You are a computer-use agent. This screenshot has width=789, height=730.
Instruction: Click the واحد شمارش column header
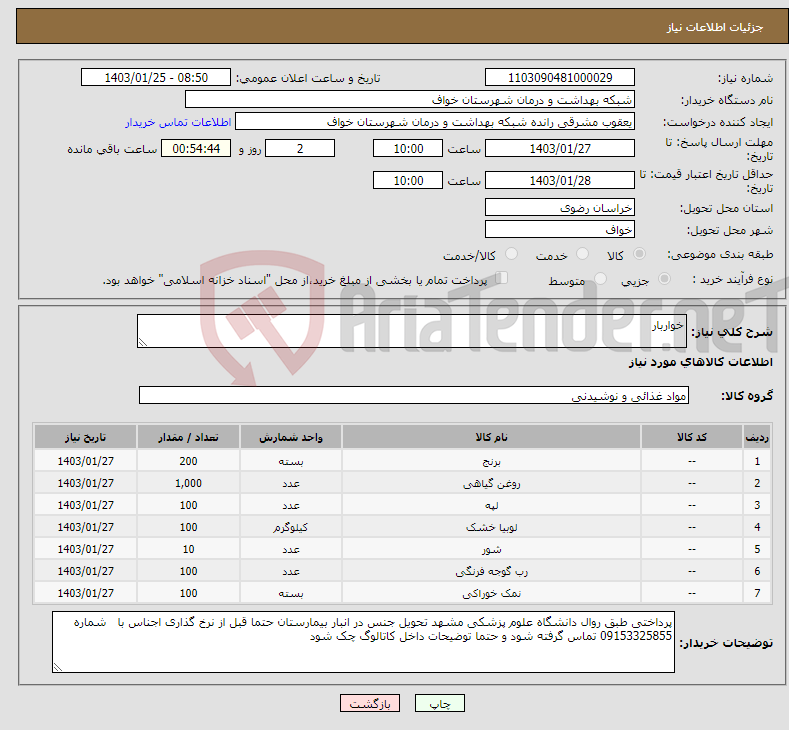291,437
